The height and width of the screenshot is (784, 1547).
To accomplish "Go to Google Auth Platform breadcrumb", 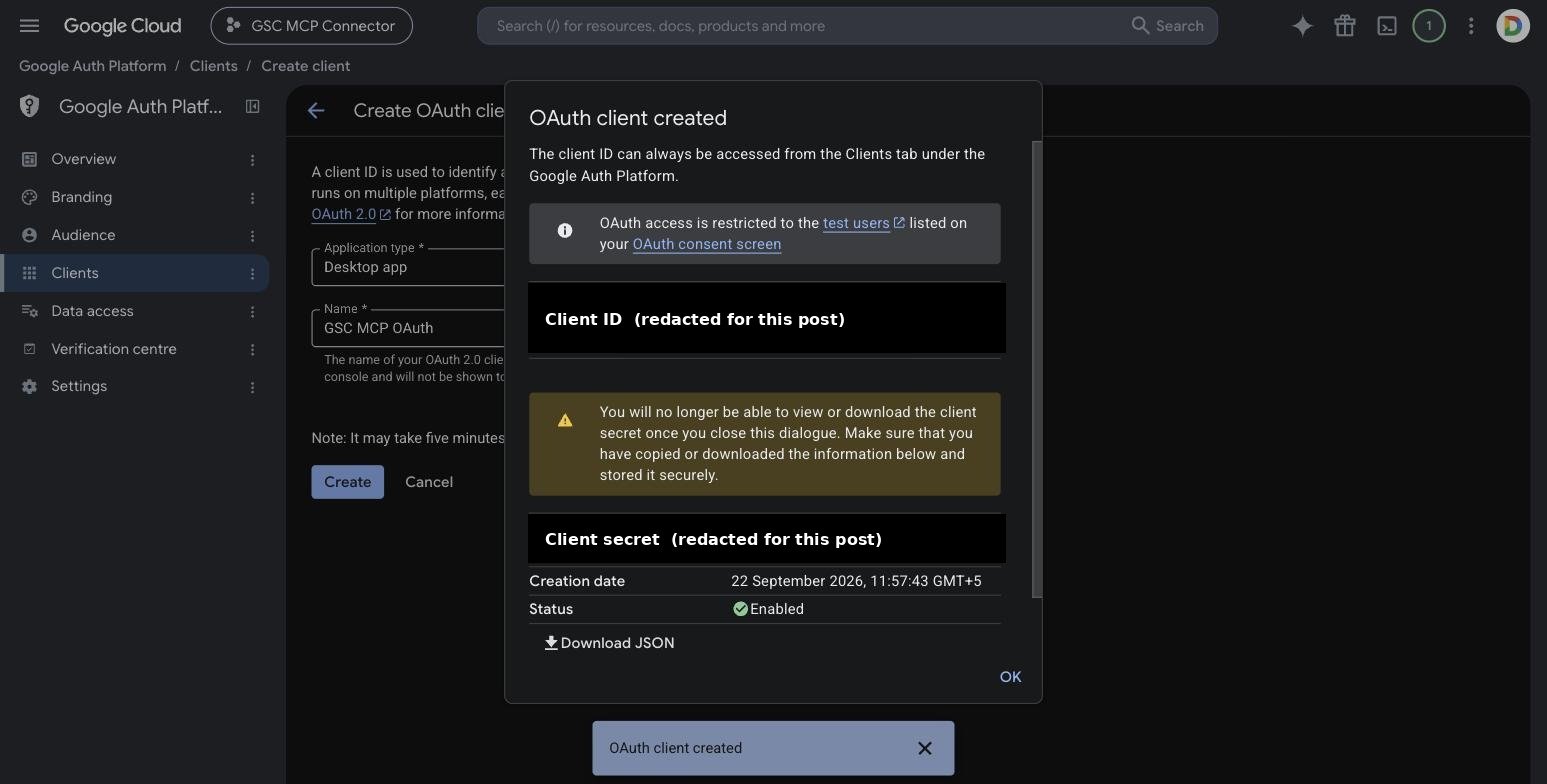I will point(93,66).
